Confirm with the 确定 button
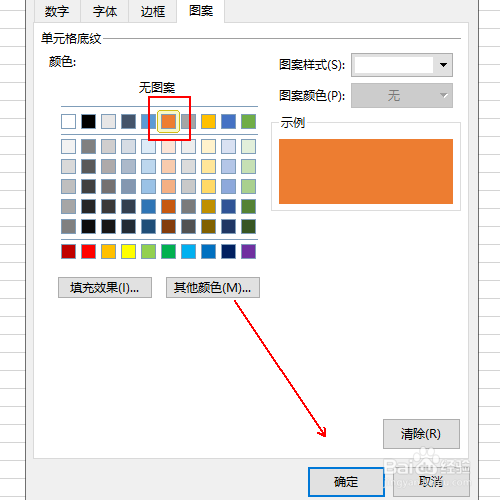This screenshot has width=500, height=500. pyautogui.click(x=346, y=482)
